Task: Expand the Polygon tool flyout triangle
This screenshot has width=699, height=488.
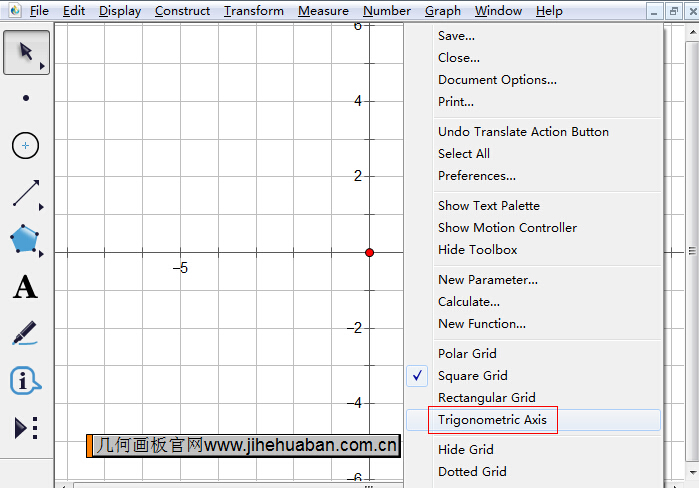Action: (41, 254)
